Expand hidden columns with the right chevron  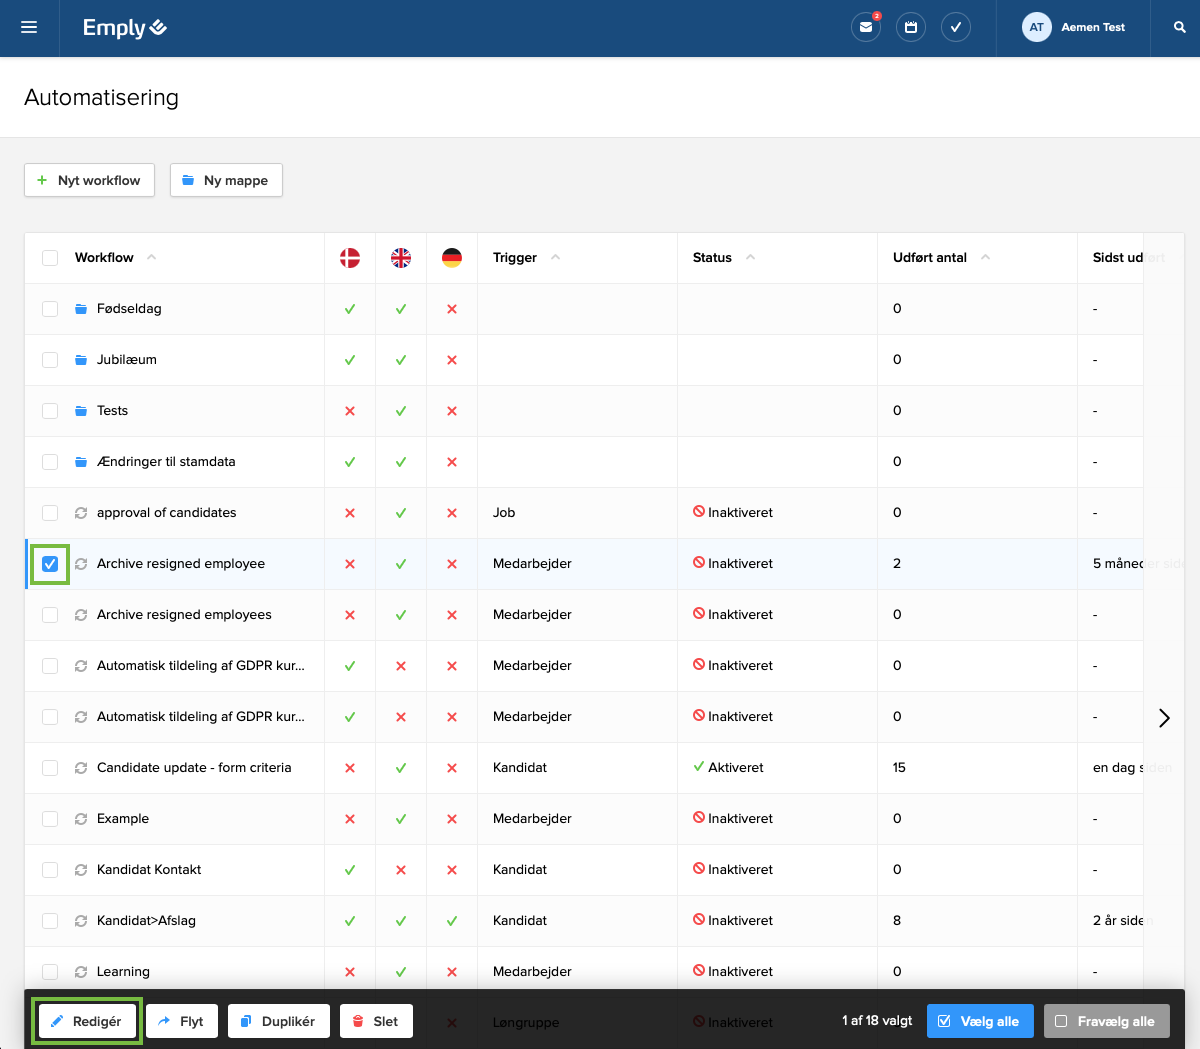[x=1163, y=718]
